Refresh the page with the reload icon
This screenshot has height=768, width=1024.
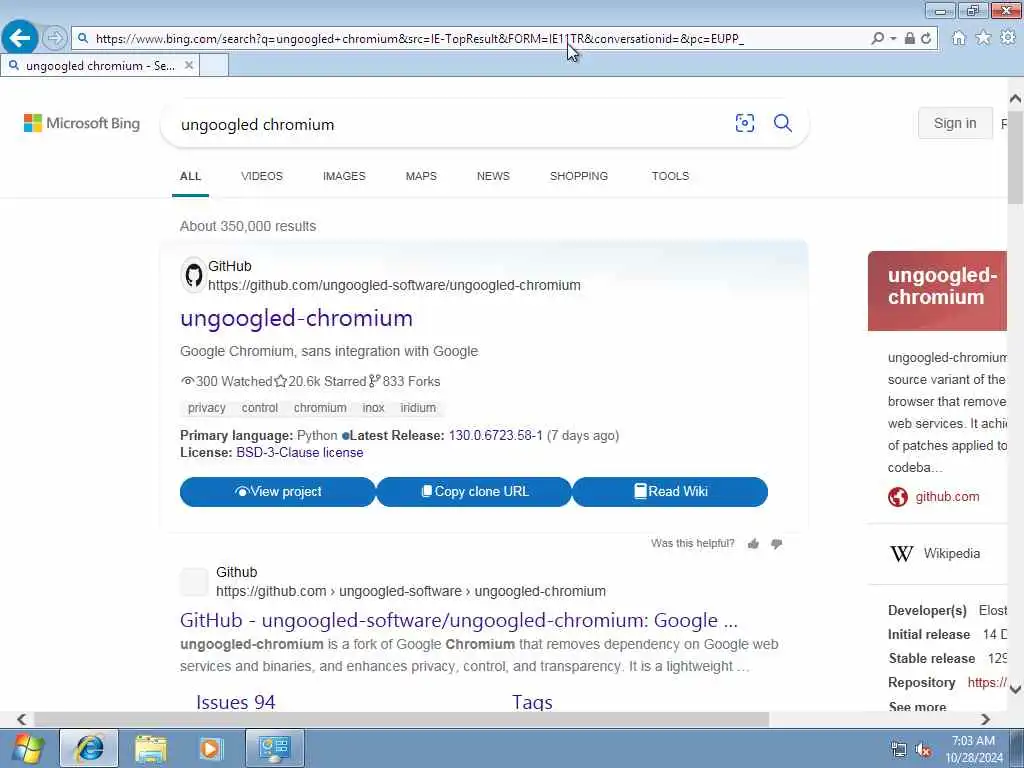click(x=925, y=39)
